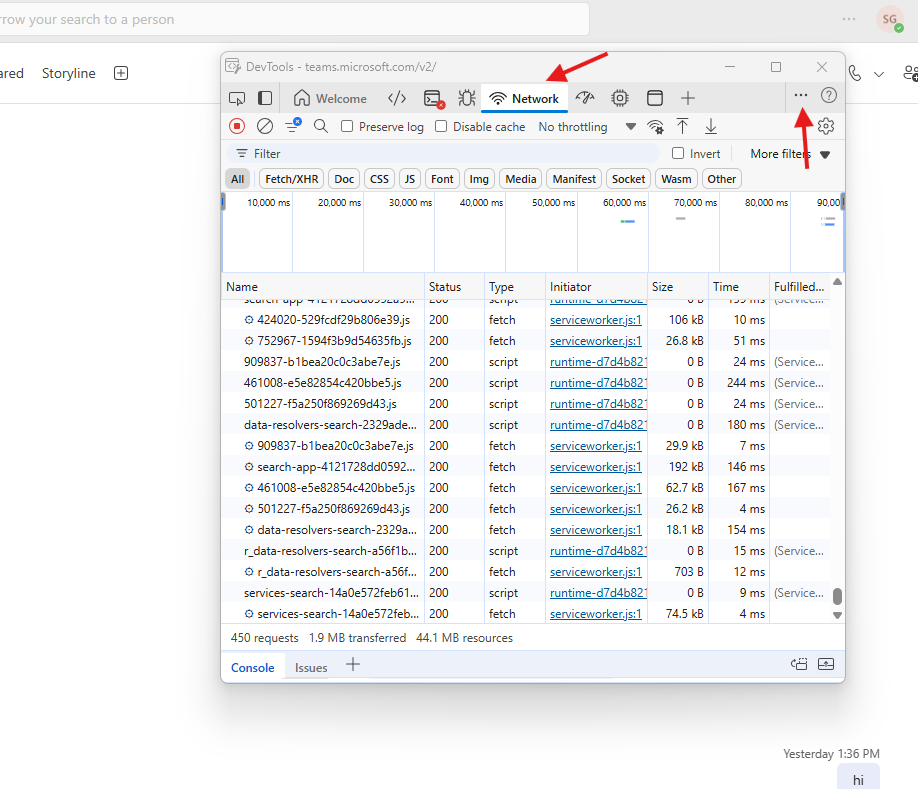Click the Import HAR file upload arrow
The width and height of the screenshot is (918, 789).
pos(683,126)
